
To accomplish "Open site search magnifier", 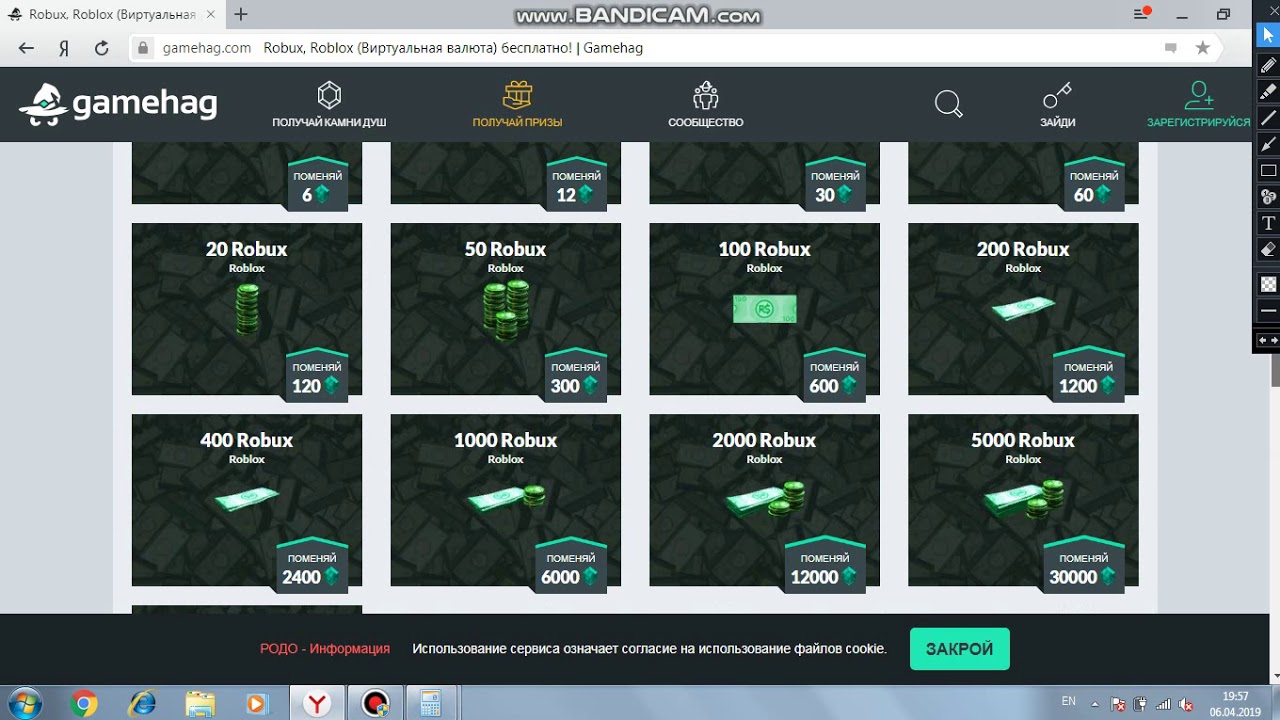I will point(948,104).
